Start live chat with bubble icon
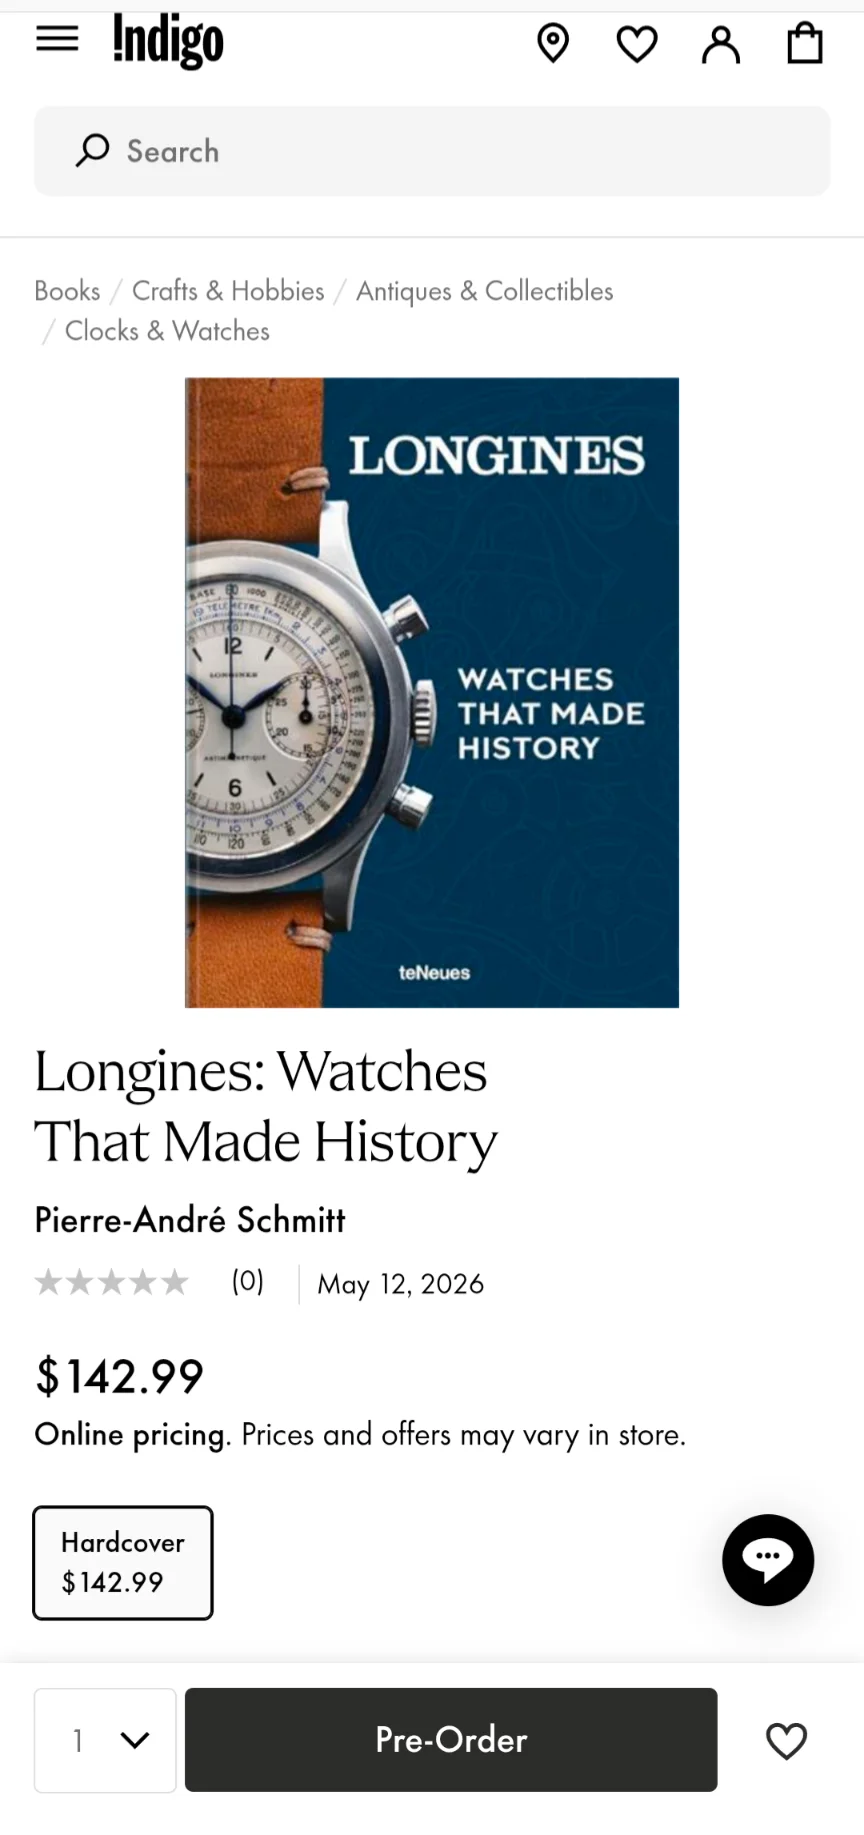The height and width of the screenshot is (1835, 864). point(768,1560)
